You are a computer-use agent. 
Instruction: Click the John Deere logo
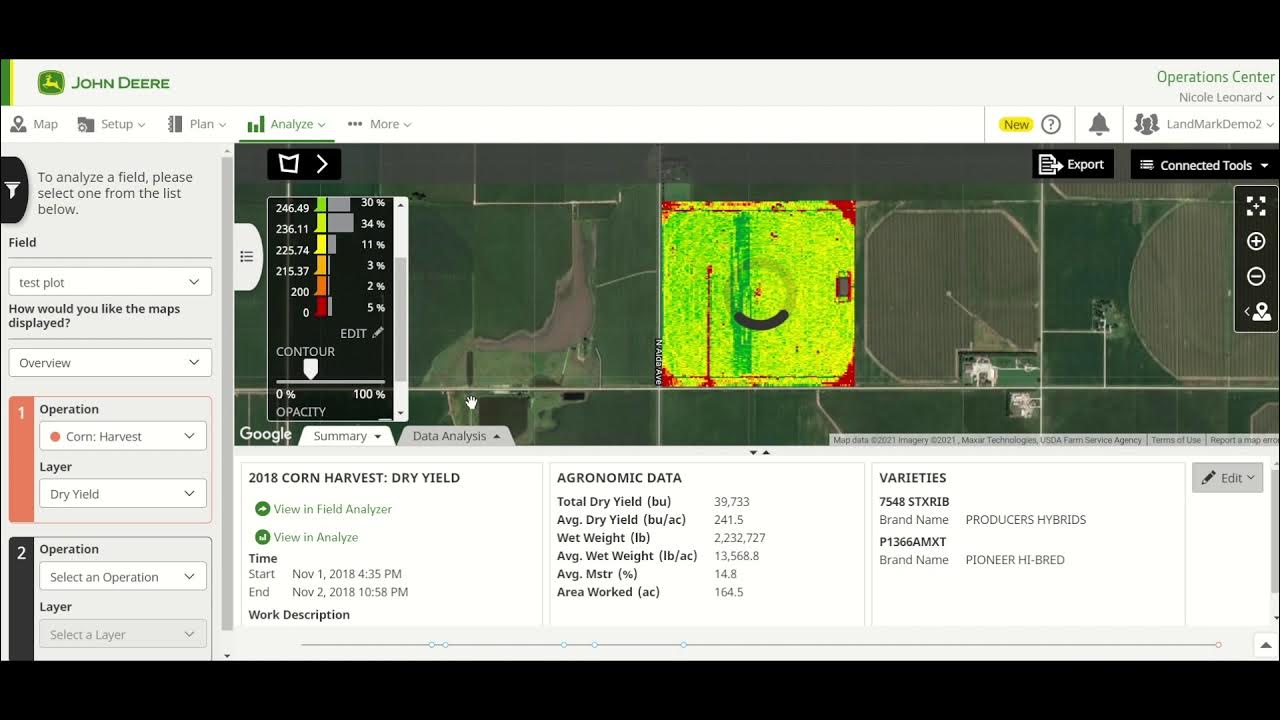(104, 83)
